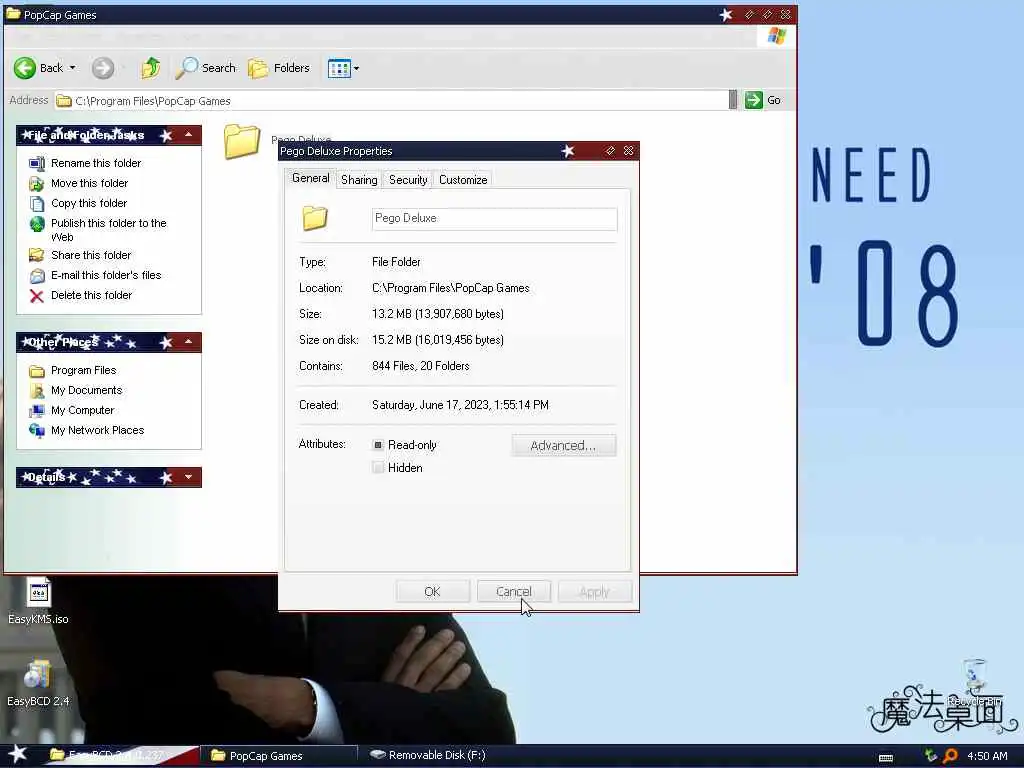Image resolution: width=1024 pixels, height=768 pixels.
Task: Switch to the Customize tab
Action: (x=463, y=180)
